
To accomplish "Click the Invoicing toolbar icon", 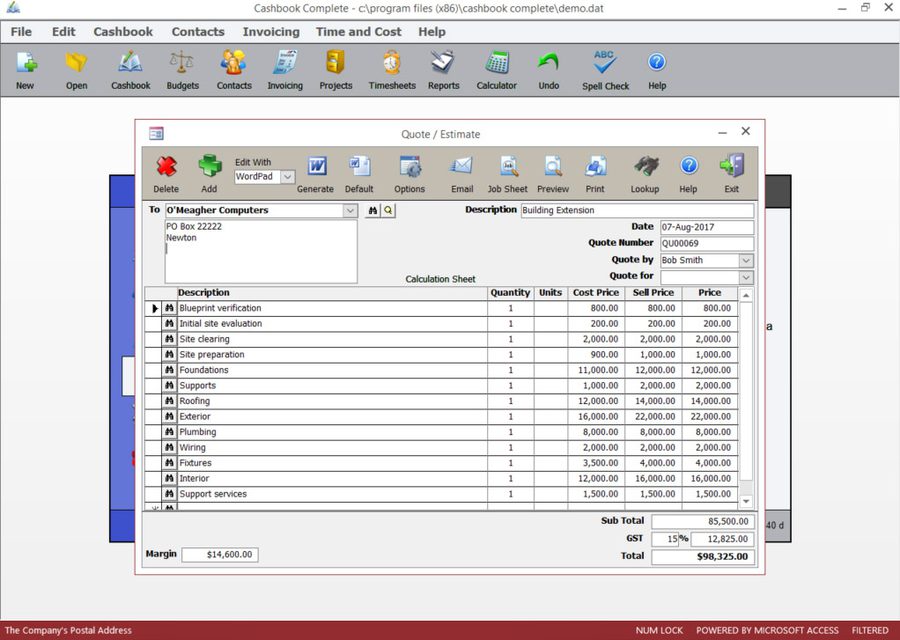I will (285, 63).
